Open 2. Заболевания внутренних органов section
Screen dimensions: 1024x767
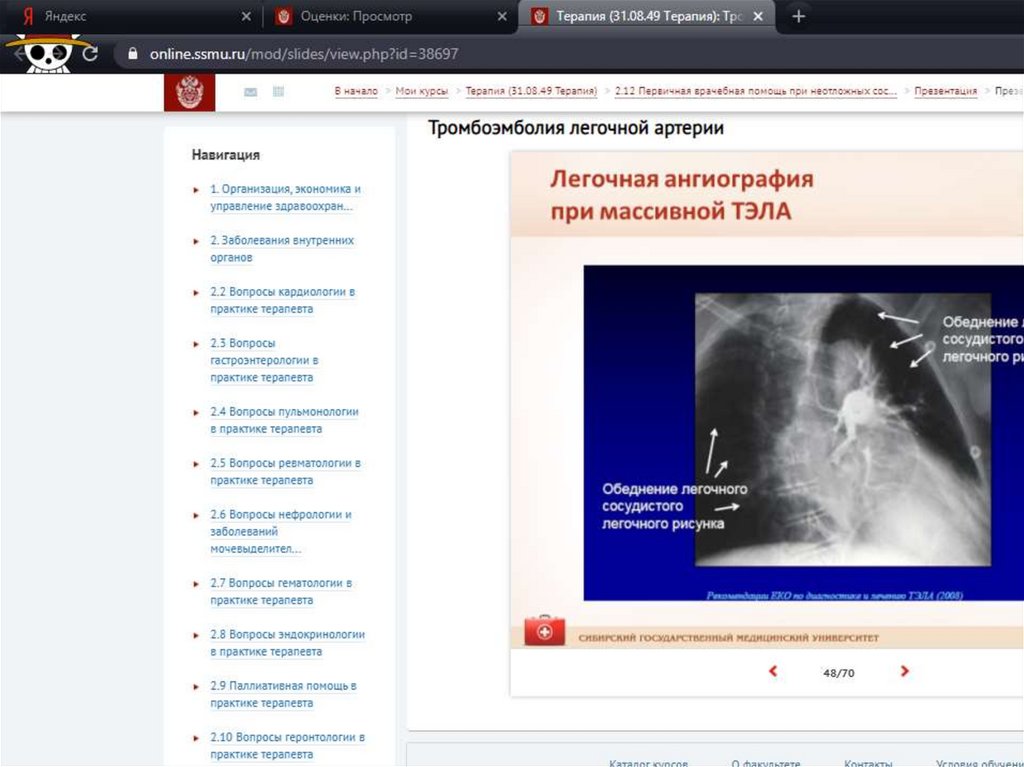[x=282, y=249]
